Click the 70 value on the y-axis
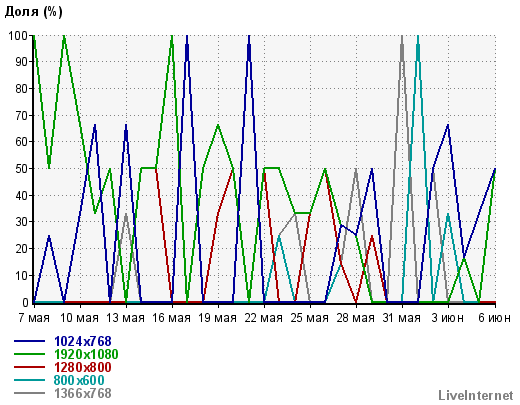Screen dimensions: 520x405 (x=22, y=115)
